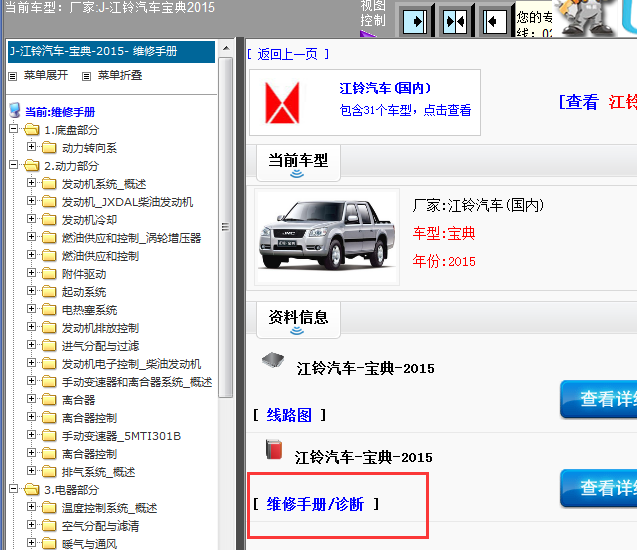Collapse the 3.电器部分 tree node
The height and width of the screenshot is (550, 637).
(13, 488)
